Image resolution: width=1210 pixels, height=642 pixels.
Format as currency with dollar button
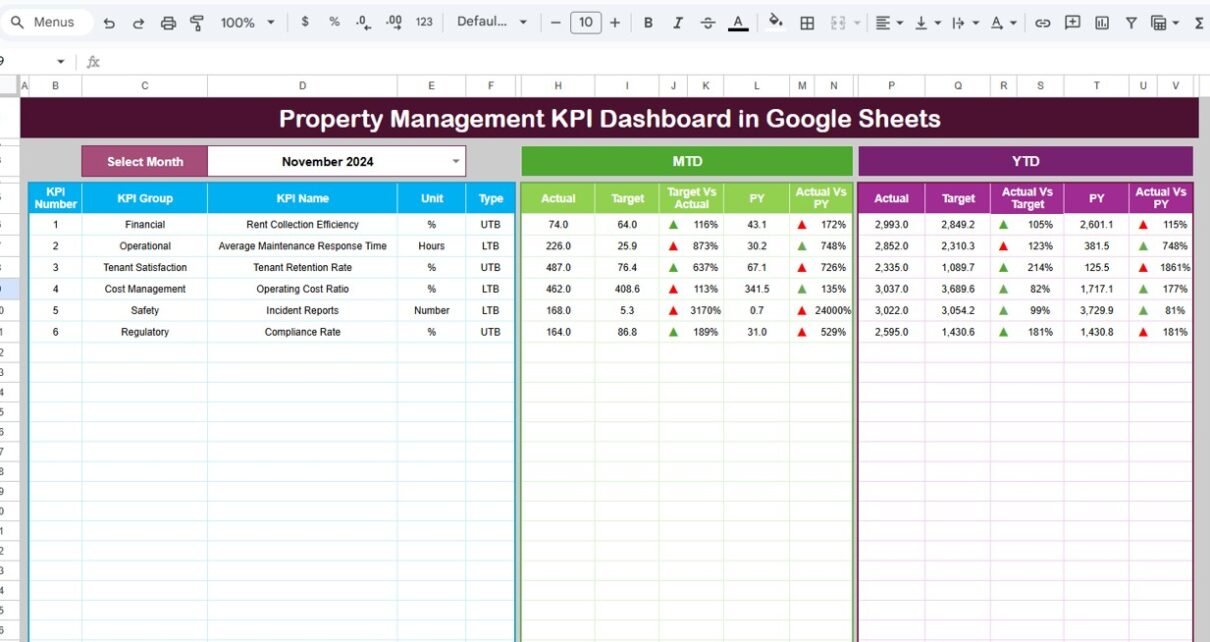click(x=305, y=22)
